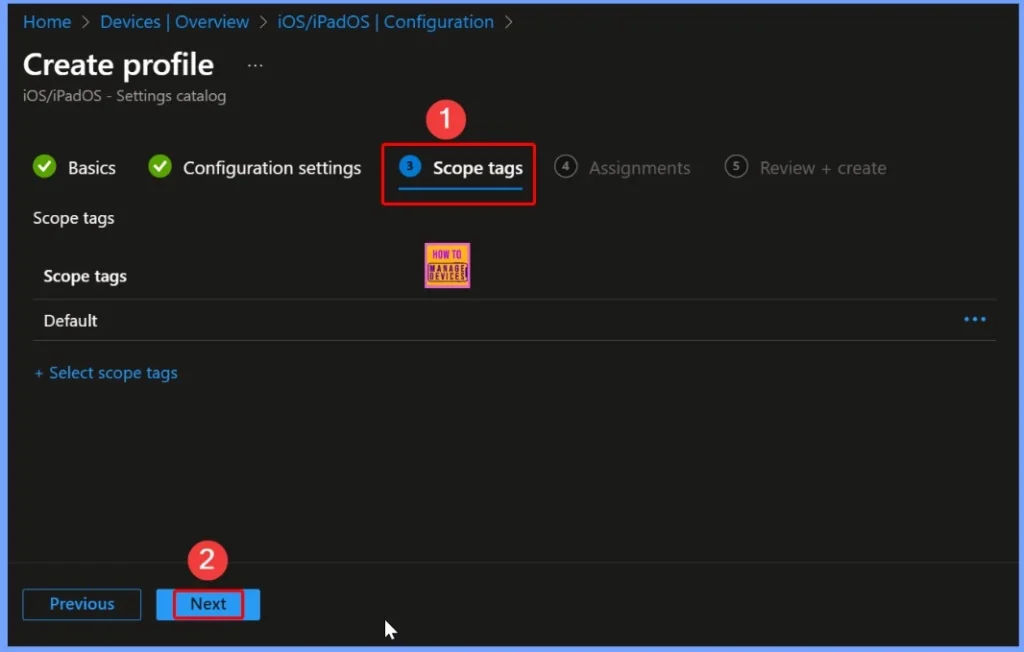
Task: Open the ellipsis menu on the Default row
Action: click(x=974, y=319)
